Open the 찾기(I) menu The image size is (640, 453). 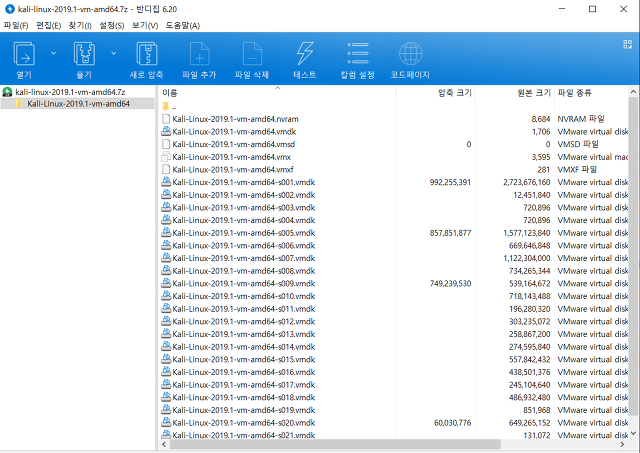click(x=80, y=26)
